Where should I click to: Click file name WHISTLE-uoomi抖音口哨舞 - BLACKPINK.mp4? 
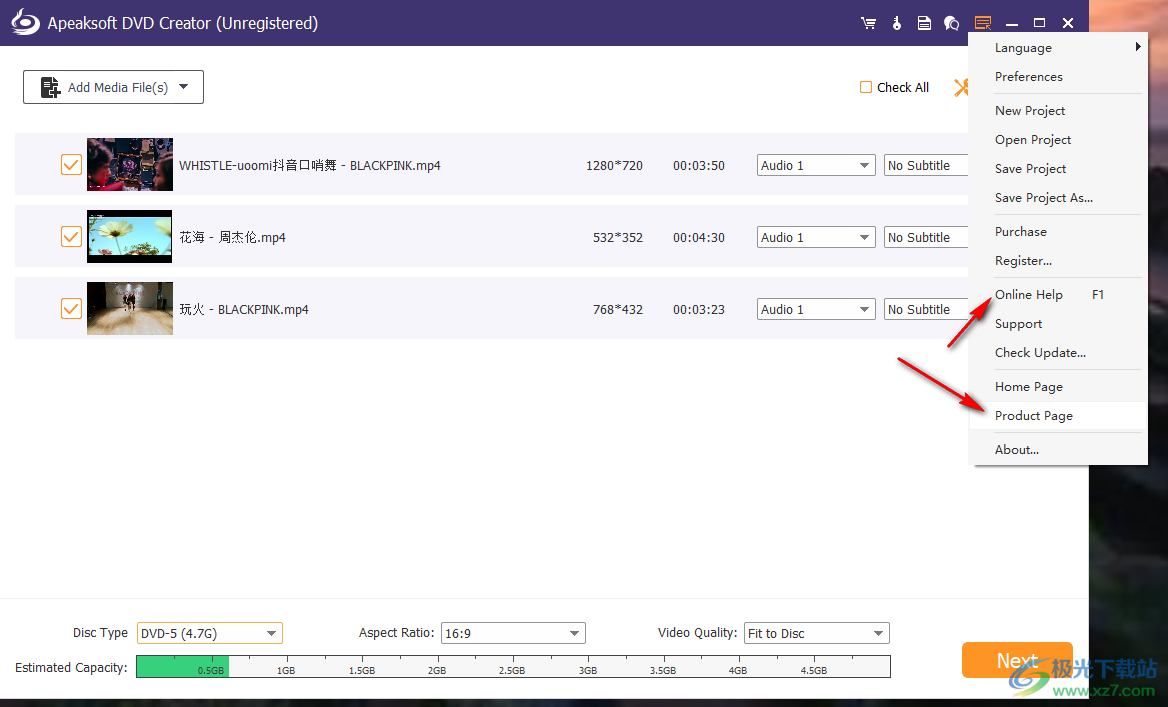310,165
